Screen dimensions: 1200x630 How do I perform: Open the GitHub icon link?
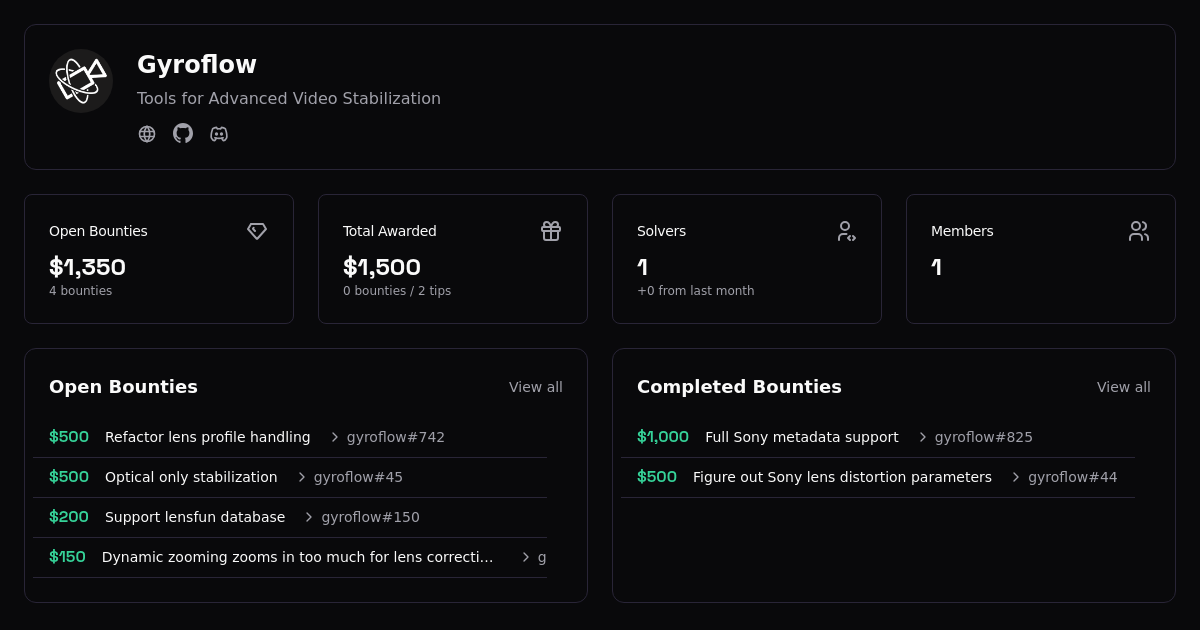click(183, 134)
